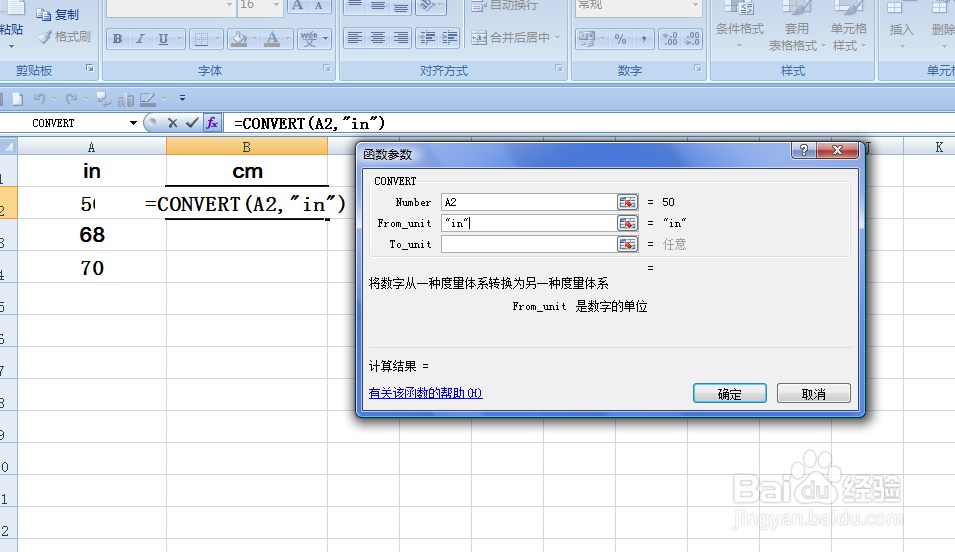
Task: Click 确定 OK button in dialog
Action: [x=730, y=394]
